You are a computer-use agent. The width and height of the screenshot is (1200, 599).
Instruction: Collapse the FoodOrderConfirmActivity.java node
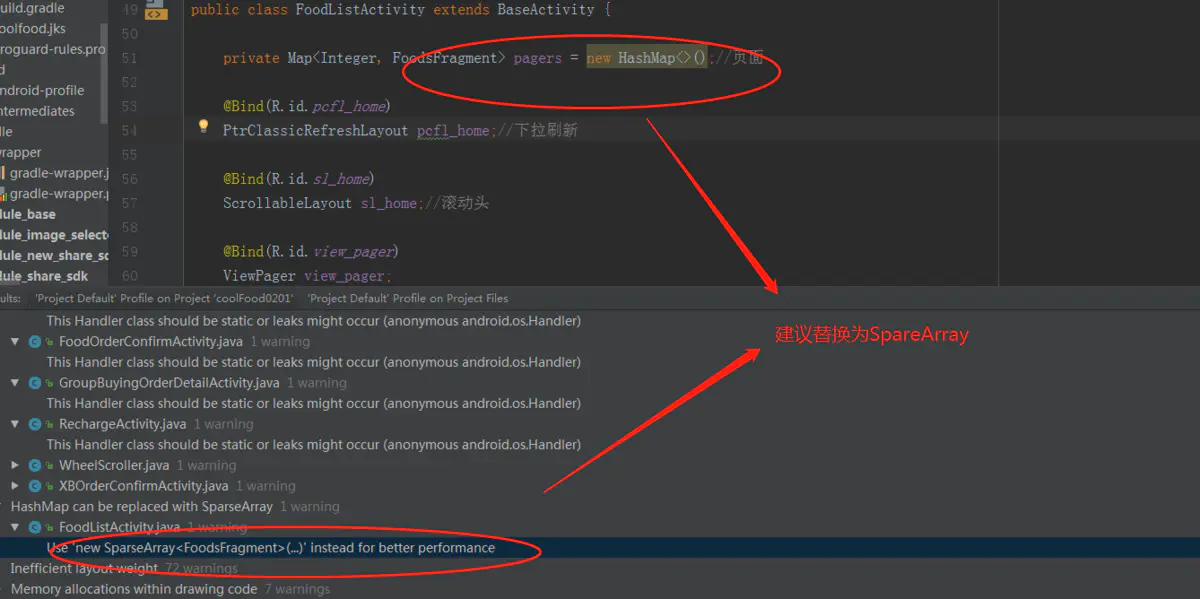15,342
